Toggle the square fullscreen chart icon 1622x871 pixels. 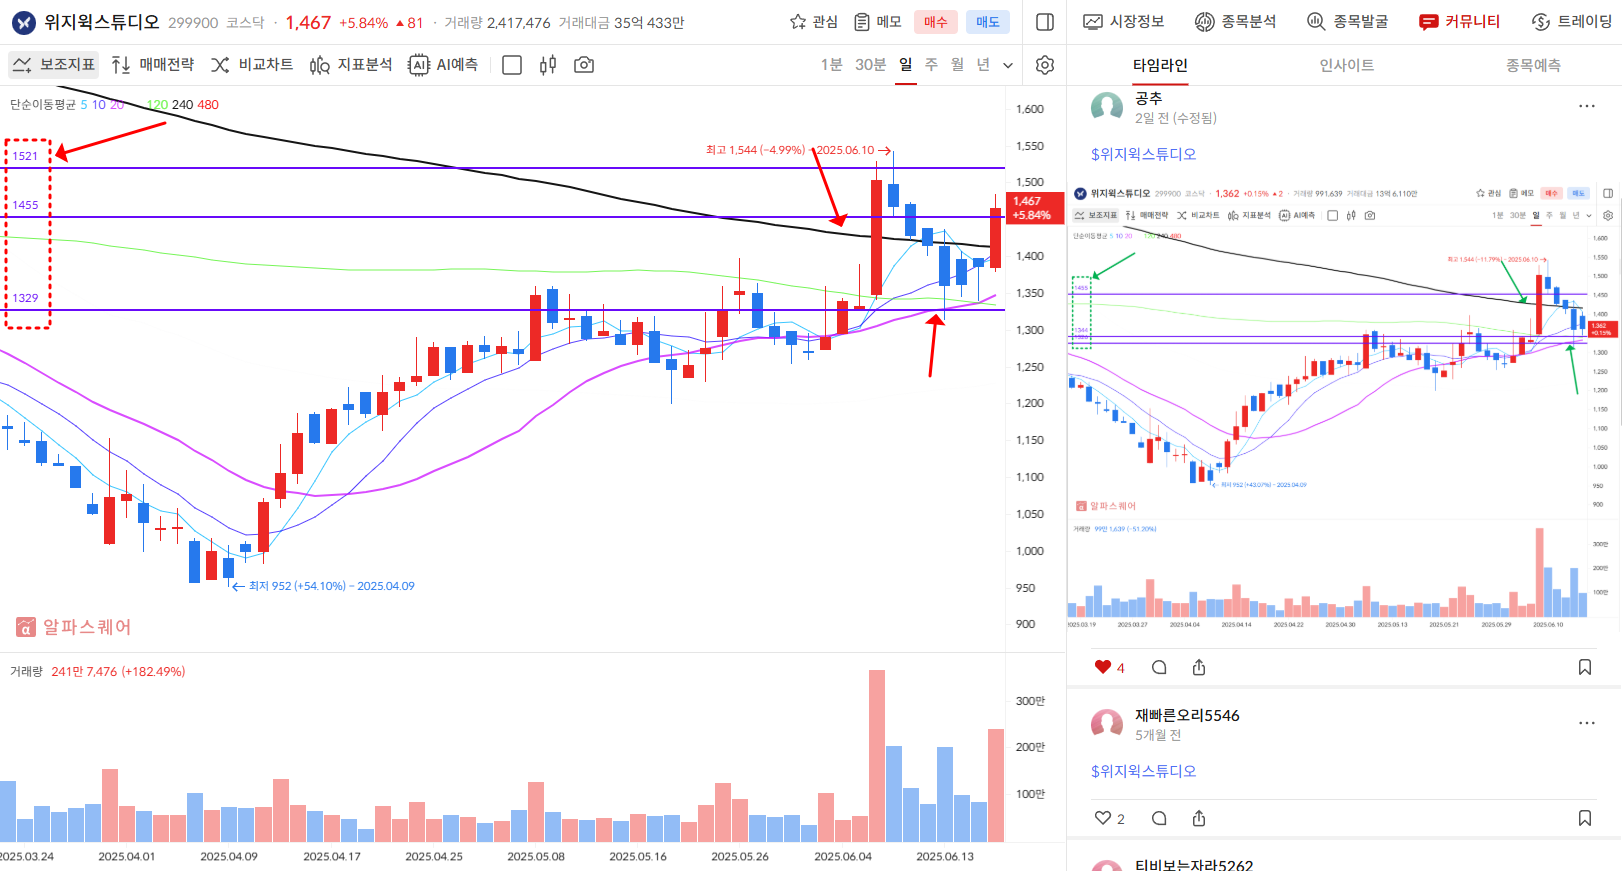(x=512, y=65)
